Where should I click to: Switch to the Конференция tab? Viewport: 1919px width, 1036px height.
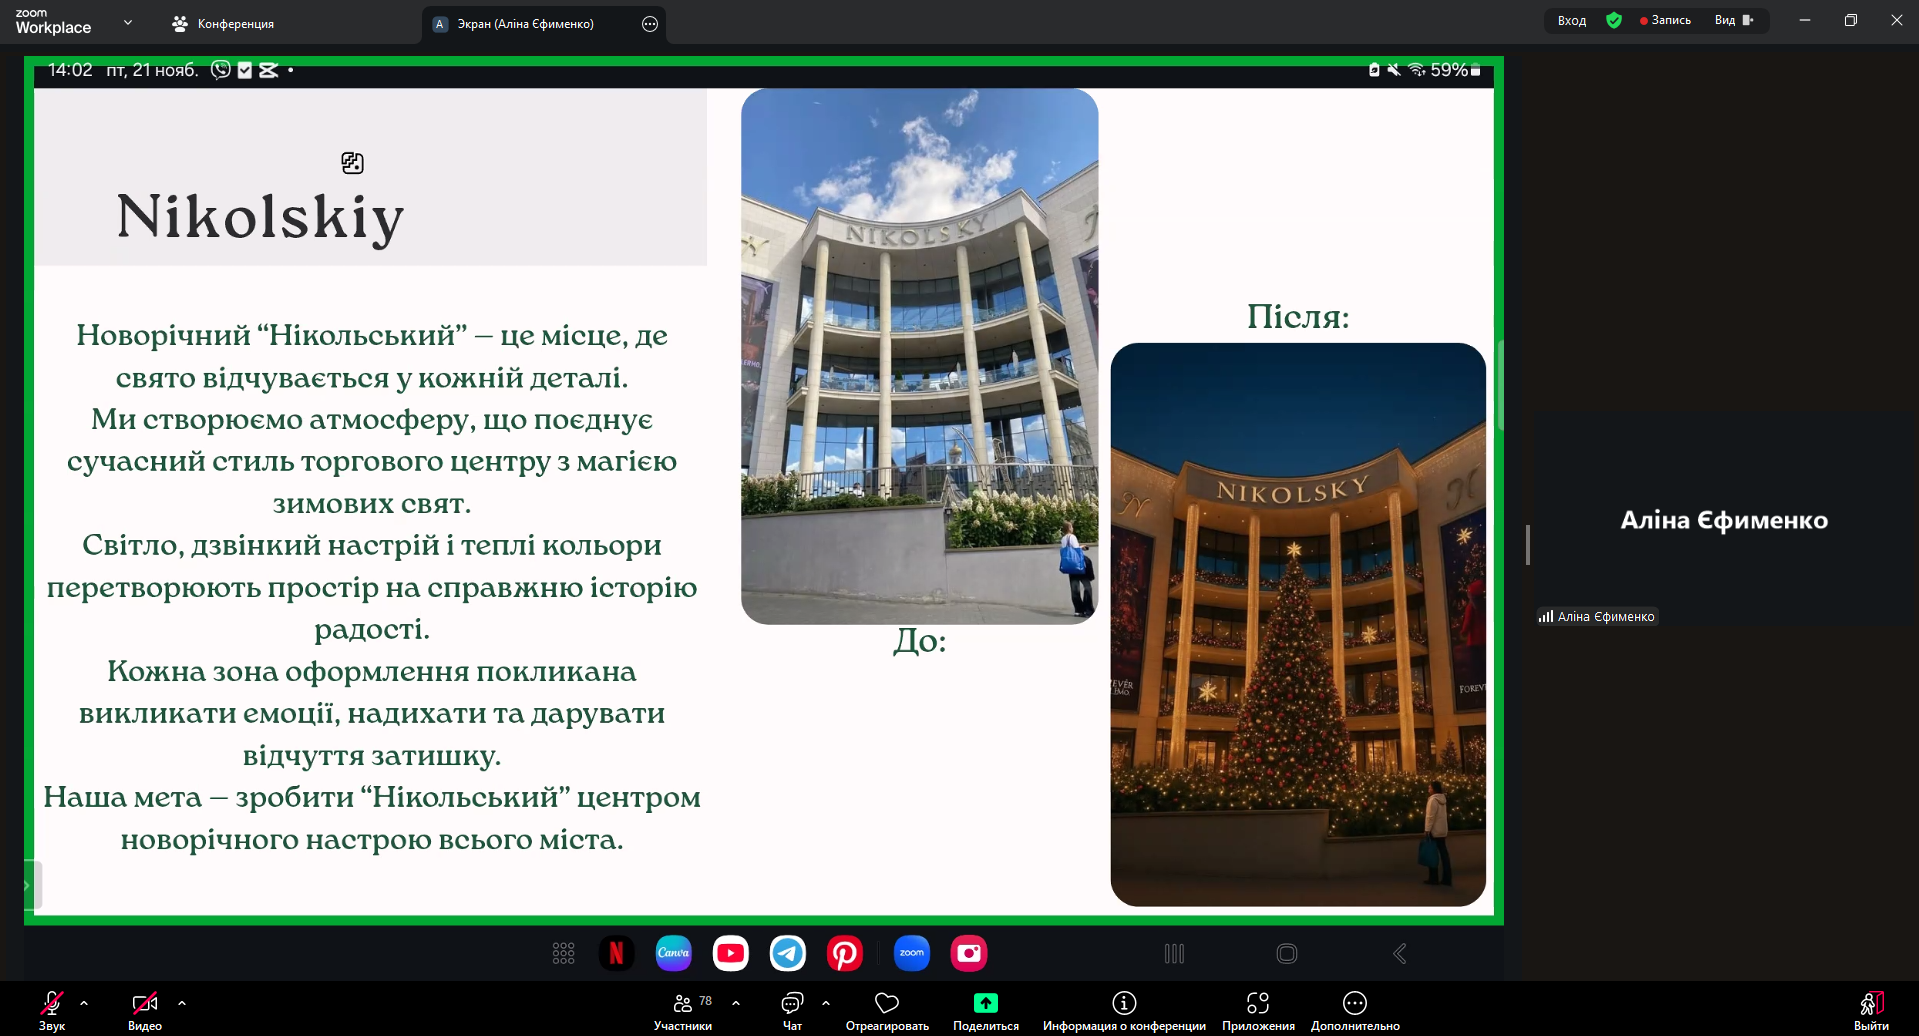[223, 24]
